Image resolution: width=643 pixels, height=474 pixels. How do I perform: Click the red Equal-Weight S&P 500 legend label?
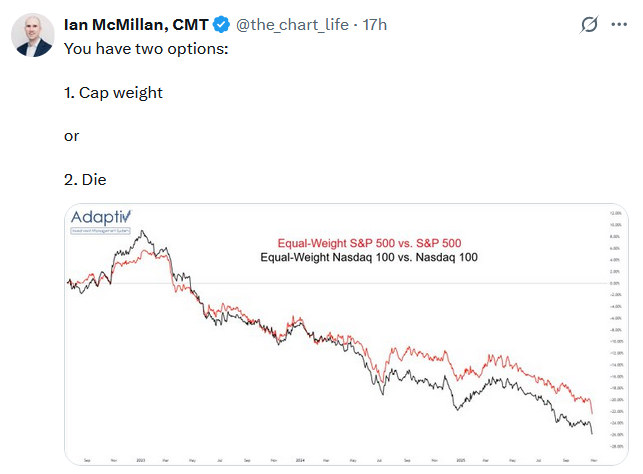click(x=369, y=243)
